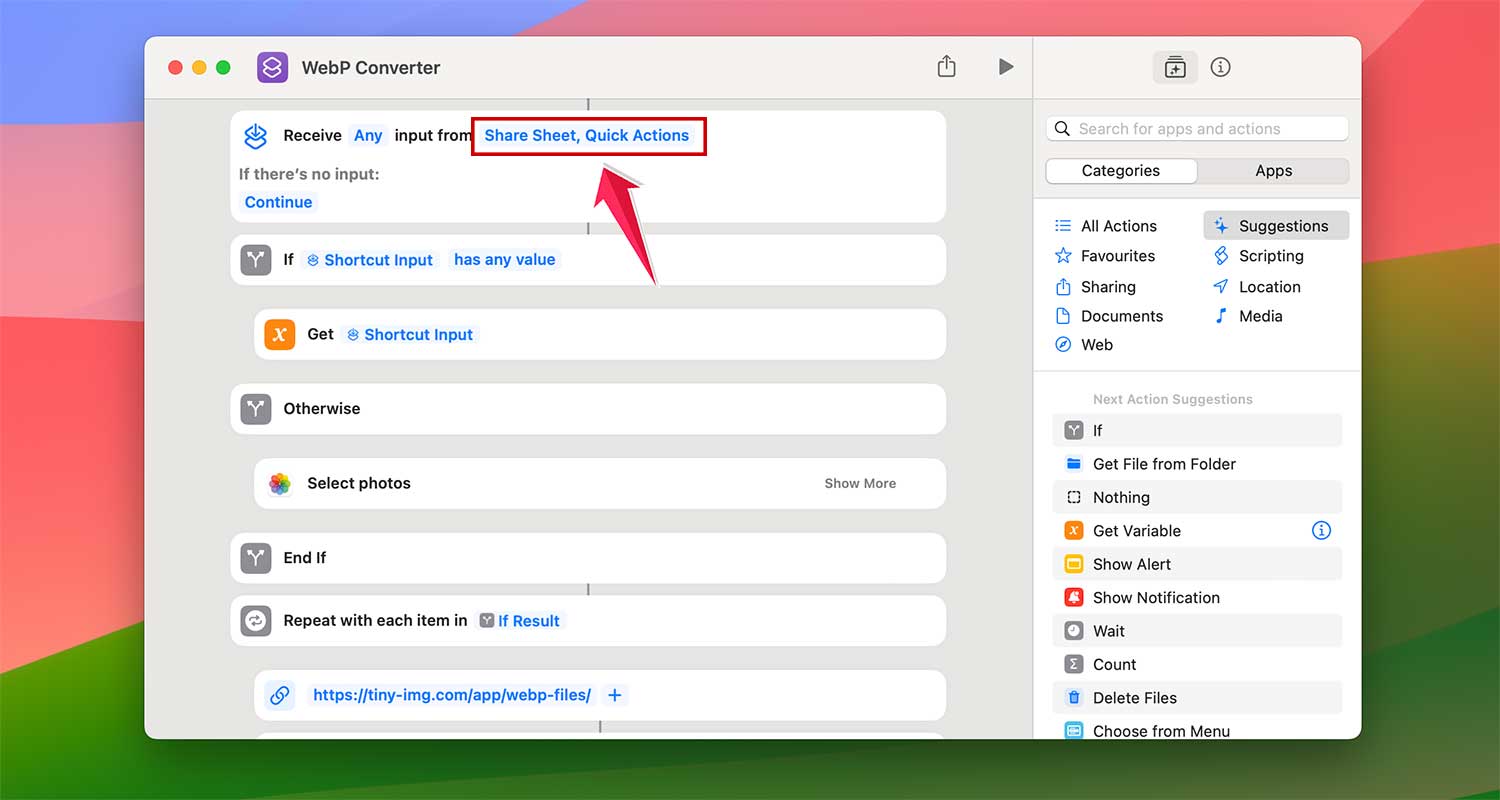Select the Categories tab
The width and height of the screenshot is (1500, 800).
(x=1120, y=170)
